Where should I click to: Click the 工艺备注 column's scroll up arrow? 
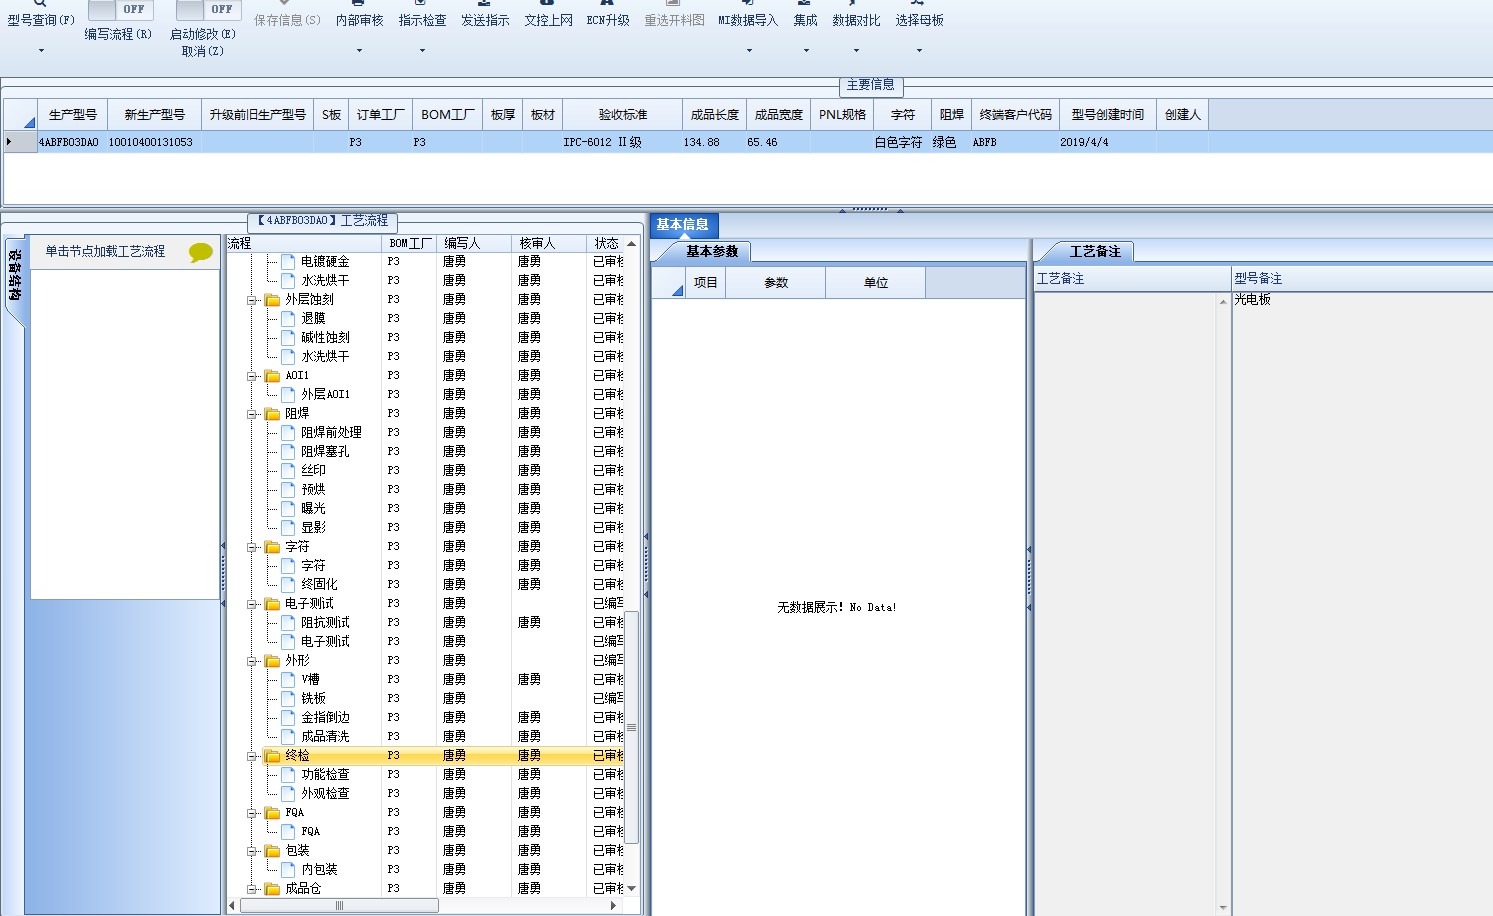coord(1223,301)
